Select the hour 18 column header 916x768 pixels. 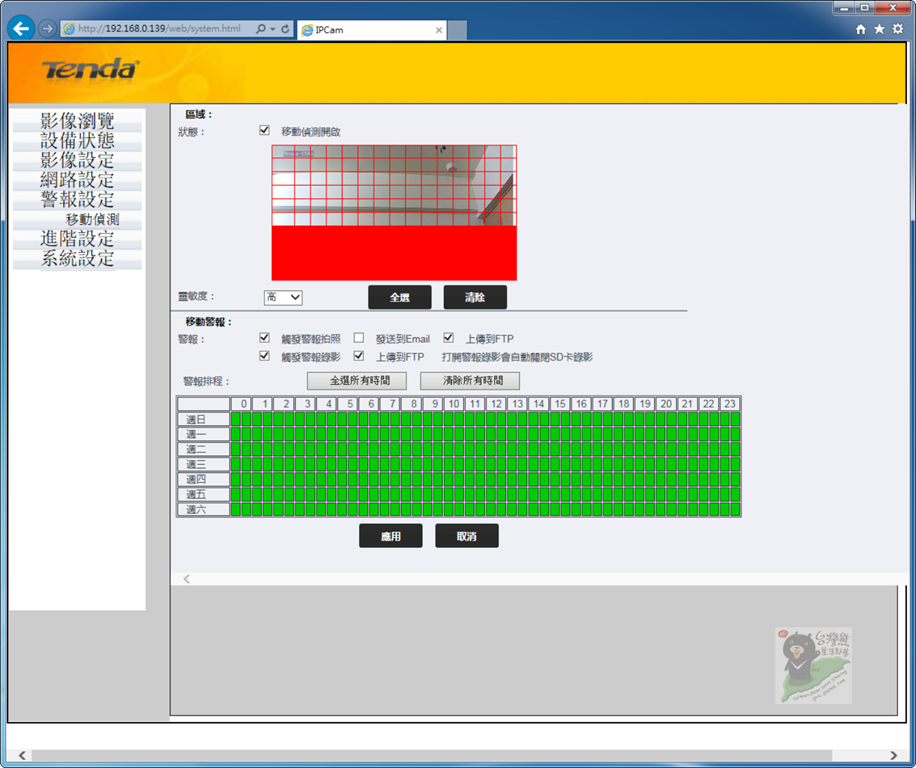623,404
